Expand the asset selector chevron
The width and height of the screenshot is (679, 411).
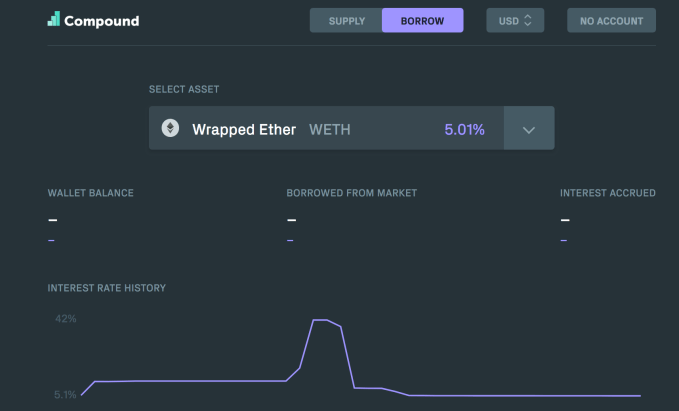[x=529, y=129]
